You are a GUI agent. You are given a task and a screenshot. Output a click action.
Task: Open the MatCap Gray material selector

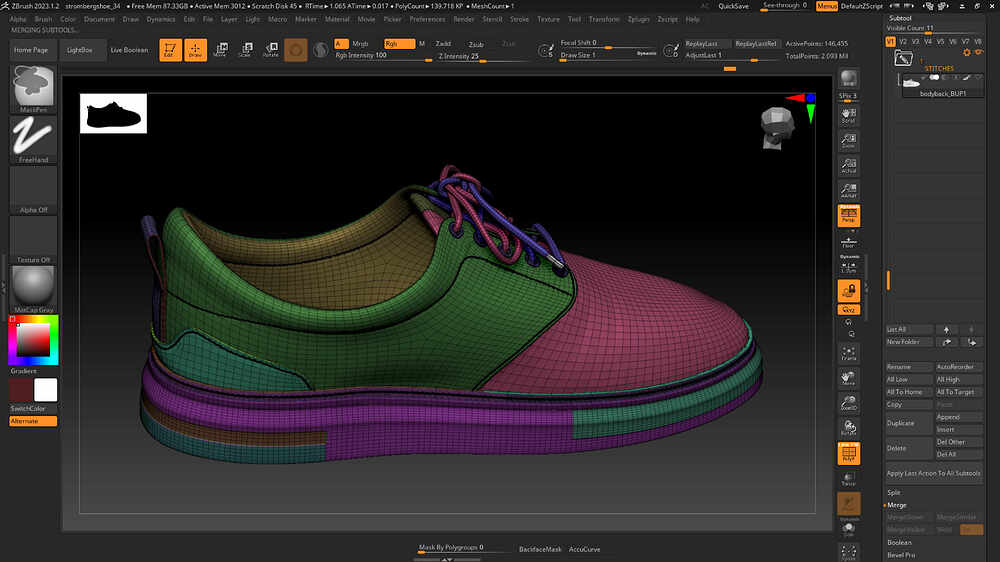click(33, 290)
